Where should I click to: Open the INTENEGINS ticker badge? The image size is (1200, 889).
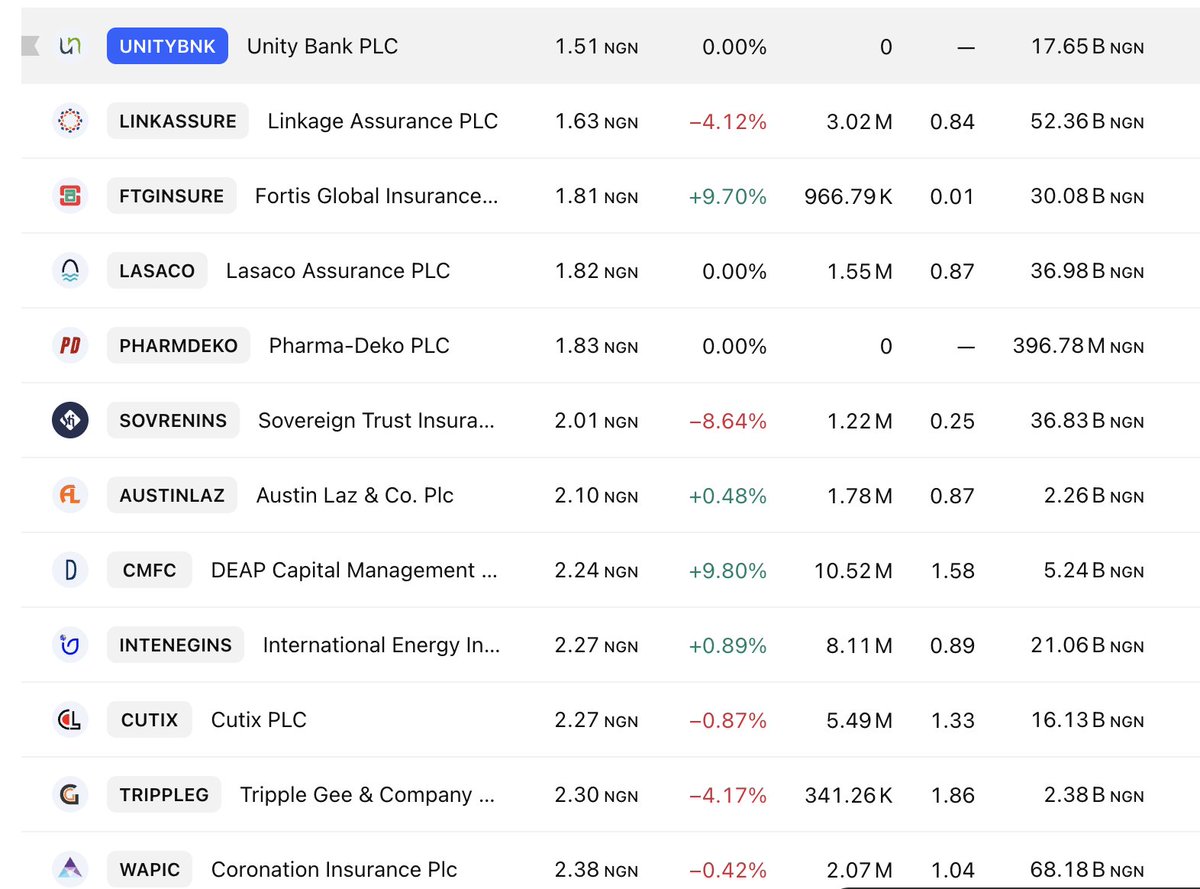click(x=176, y=645)
